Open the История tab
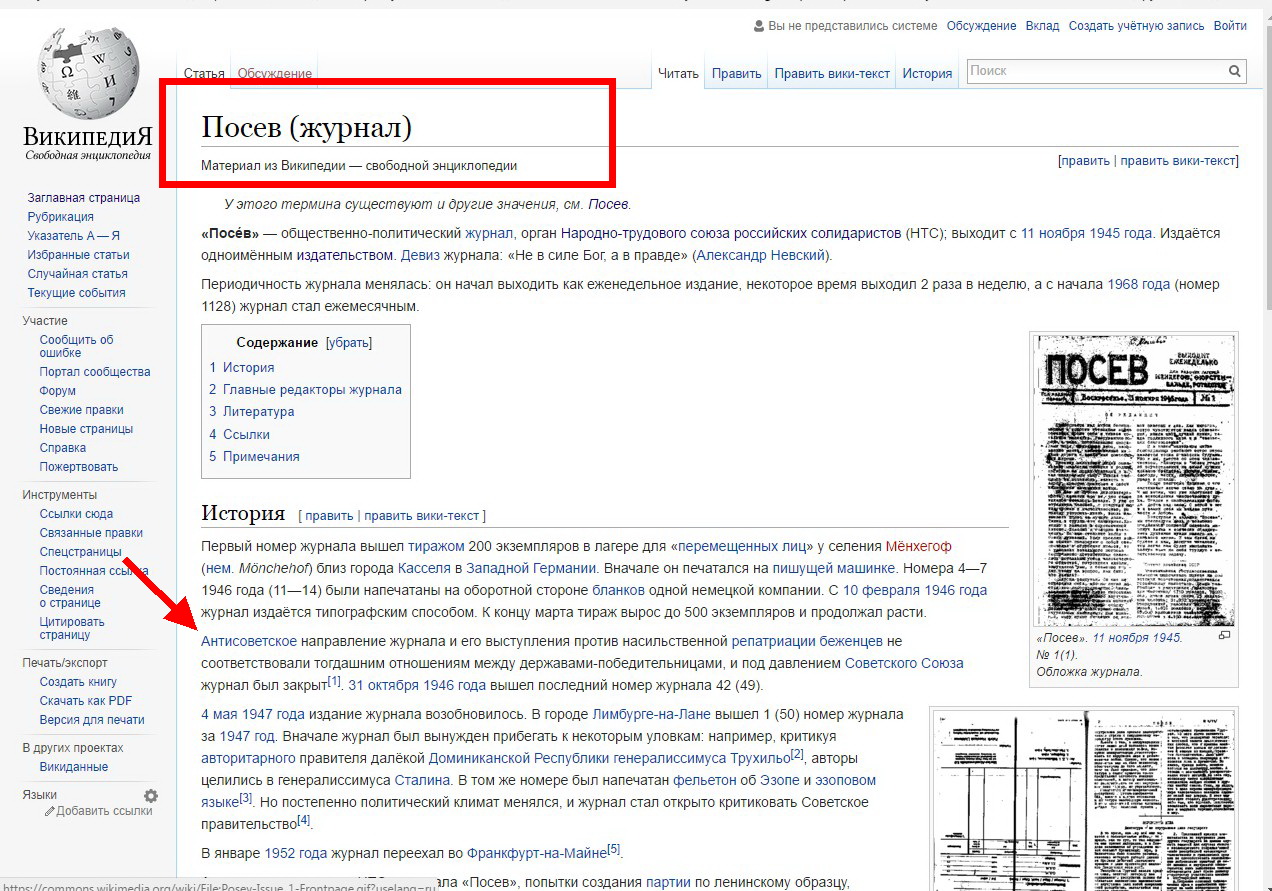This screenshot has height=891, width=1272. coord(927,73)
